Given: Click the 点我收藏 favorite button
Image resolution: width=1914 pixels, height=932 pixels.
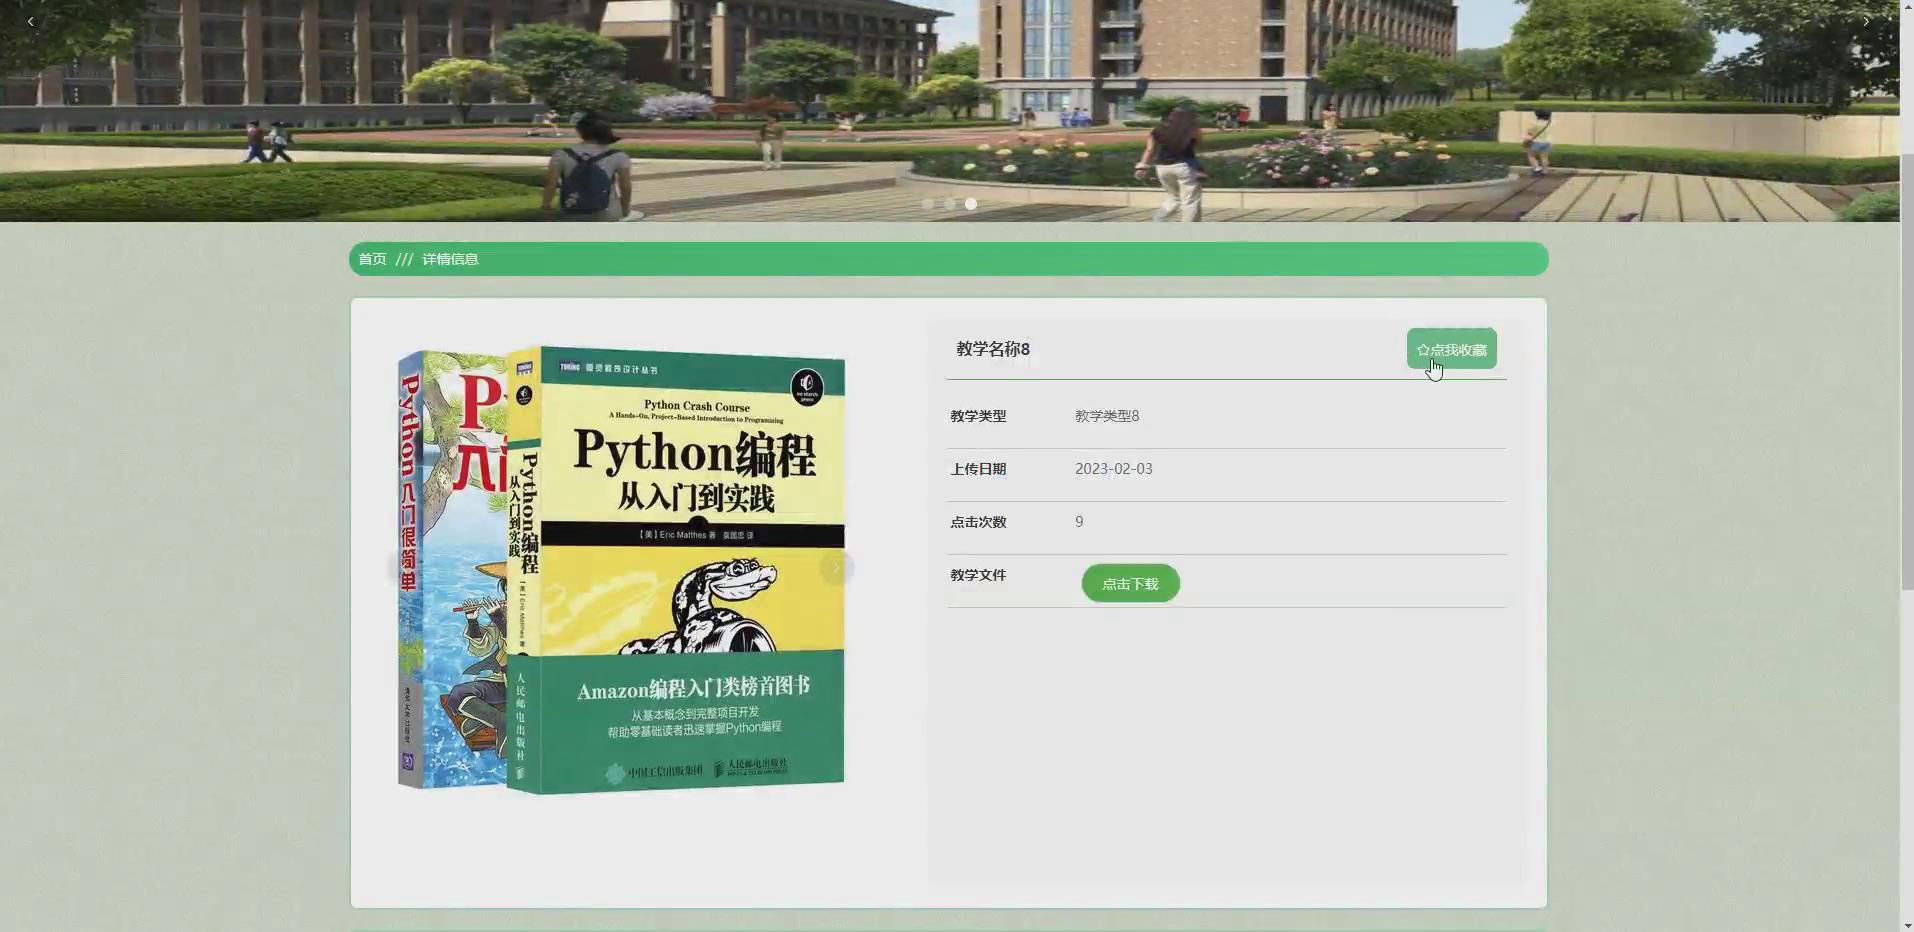Looking at the screenshot, I should coord(1452,349).
